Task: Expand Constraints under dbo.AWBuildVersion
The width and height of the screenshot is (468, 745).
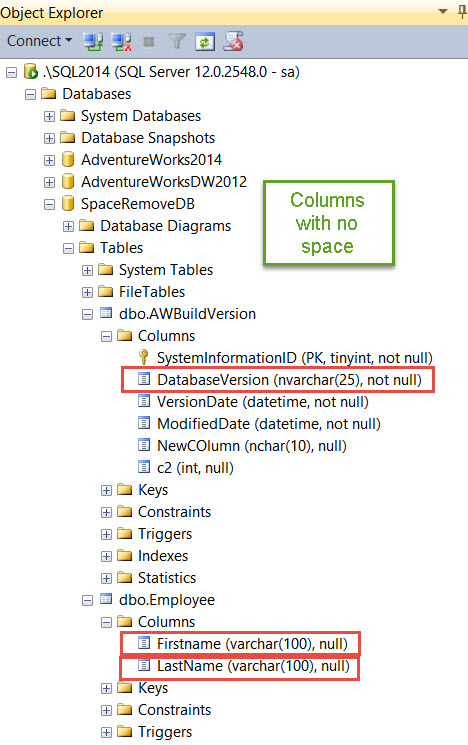Action: 106,512
